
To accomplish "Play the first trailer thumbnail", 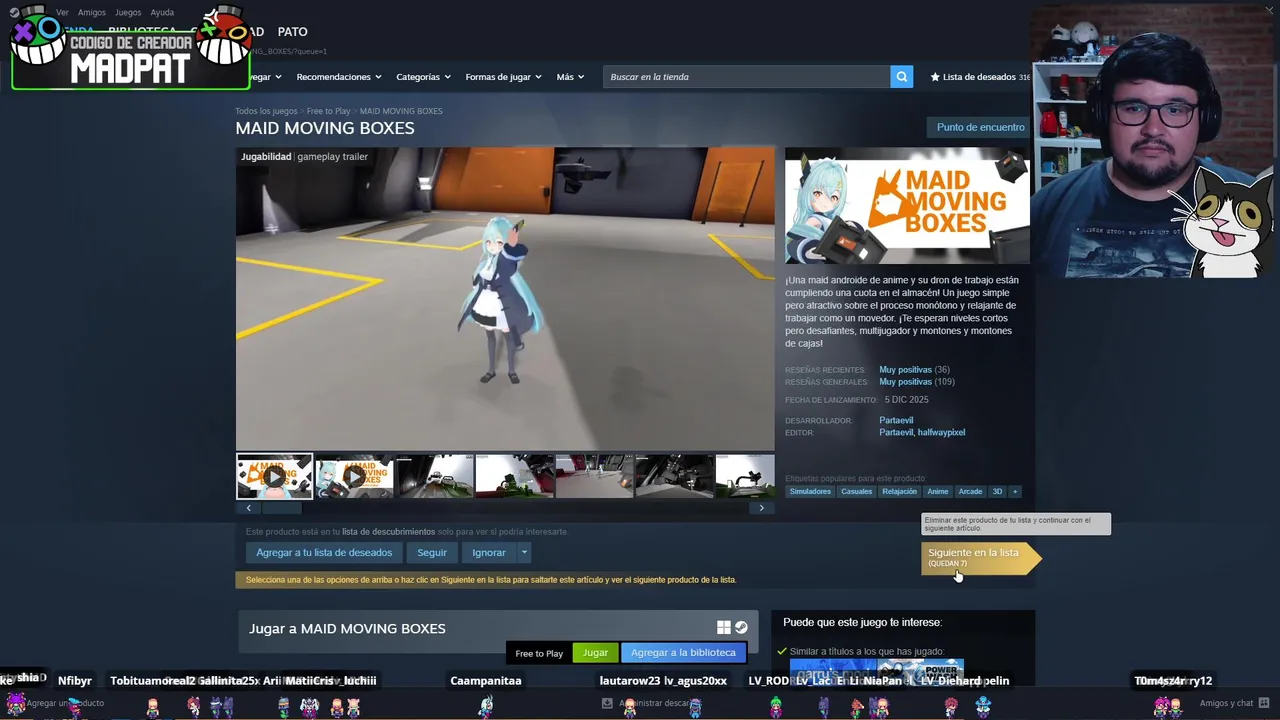I will 274,477.
